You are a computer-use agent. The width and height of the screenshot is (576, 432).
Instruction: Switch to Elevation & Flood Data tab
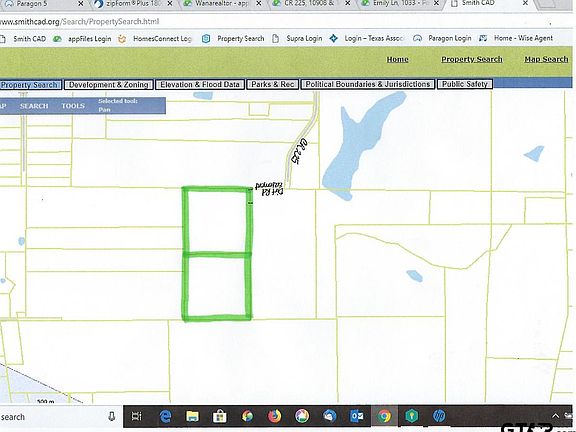click(x=200, y=84)
